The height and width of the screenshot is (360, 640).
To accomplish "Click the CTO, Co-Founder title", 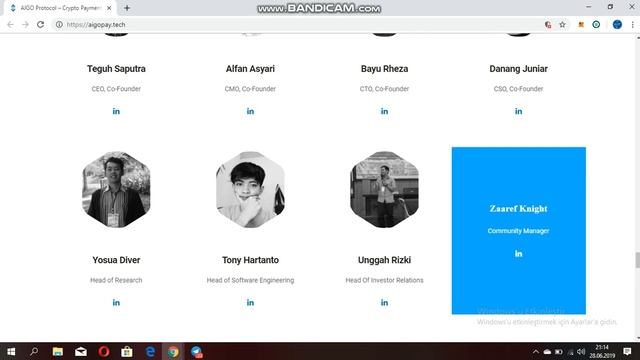I will pyautogui.click(x=384, y=89).
